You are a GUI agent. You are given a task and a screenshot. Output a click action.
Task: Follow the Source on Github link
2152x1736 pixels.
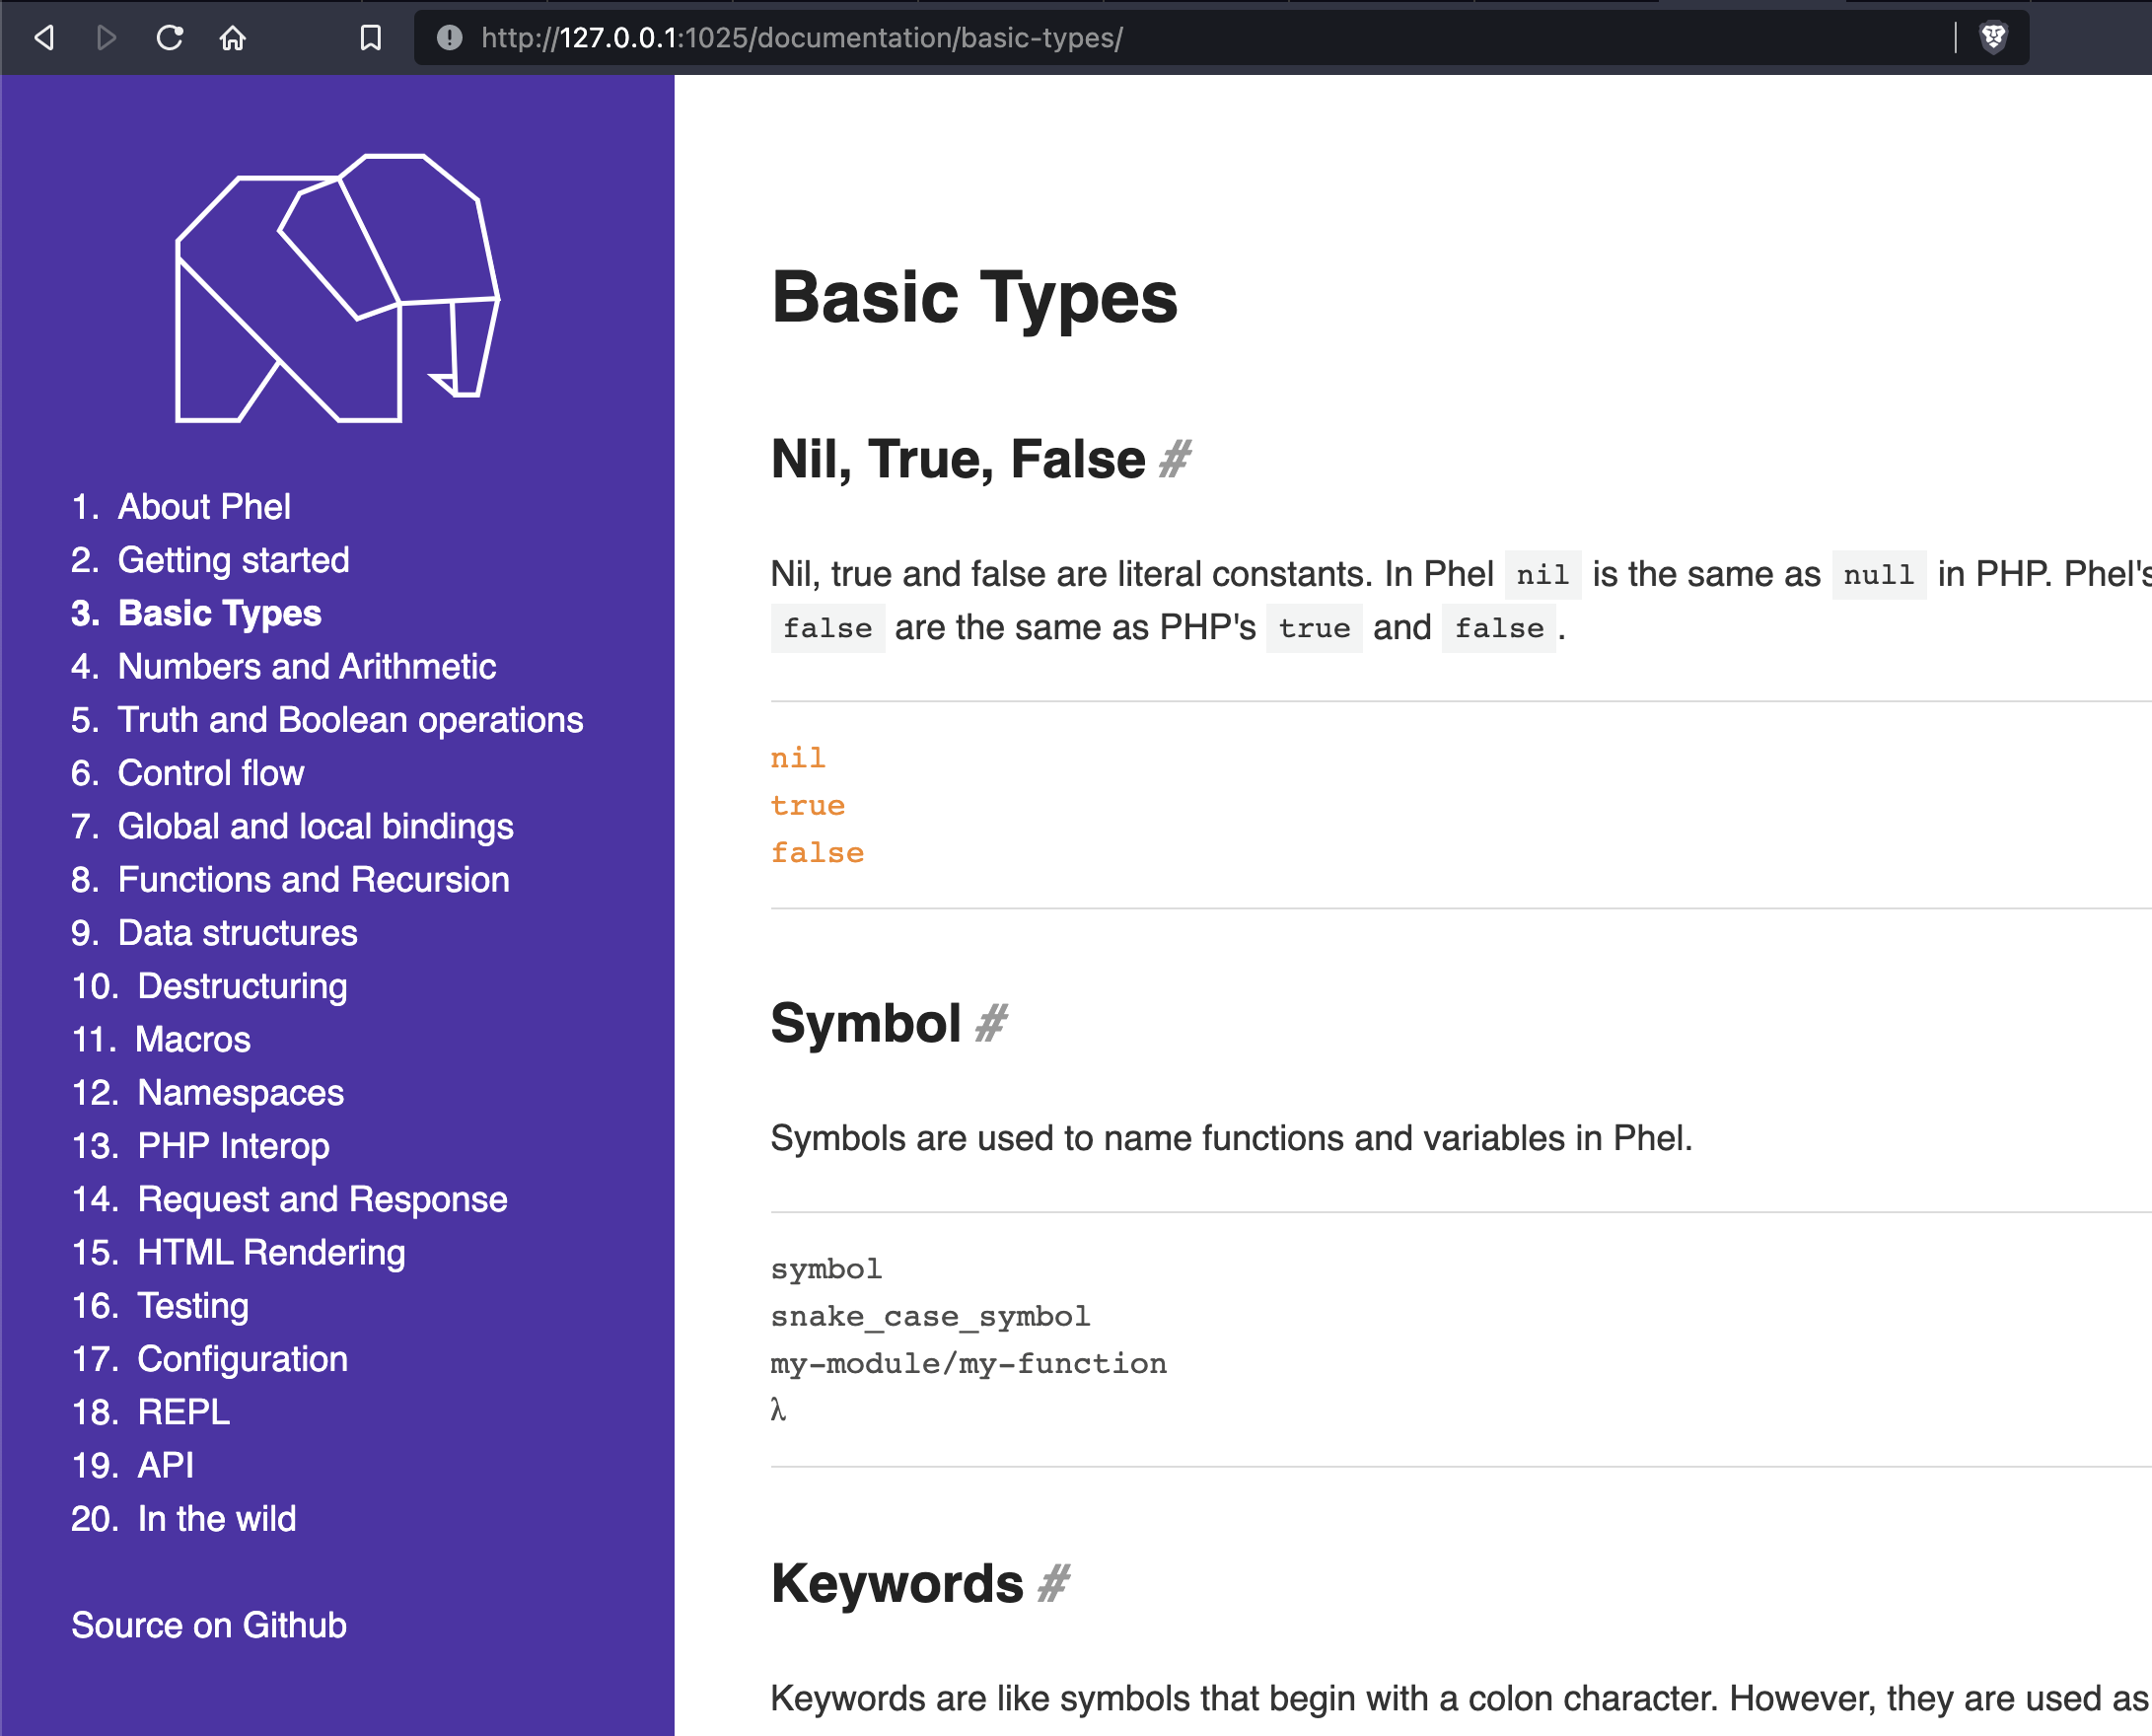pyautogui.click(x=209, y=1625)
